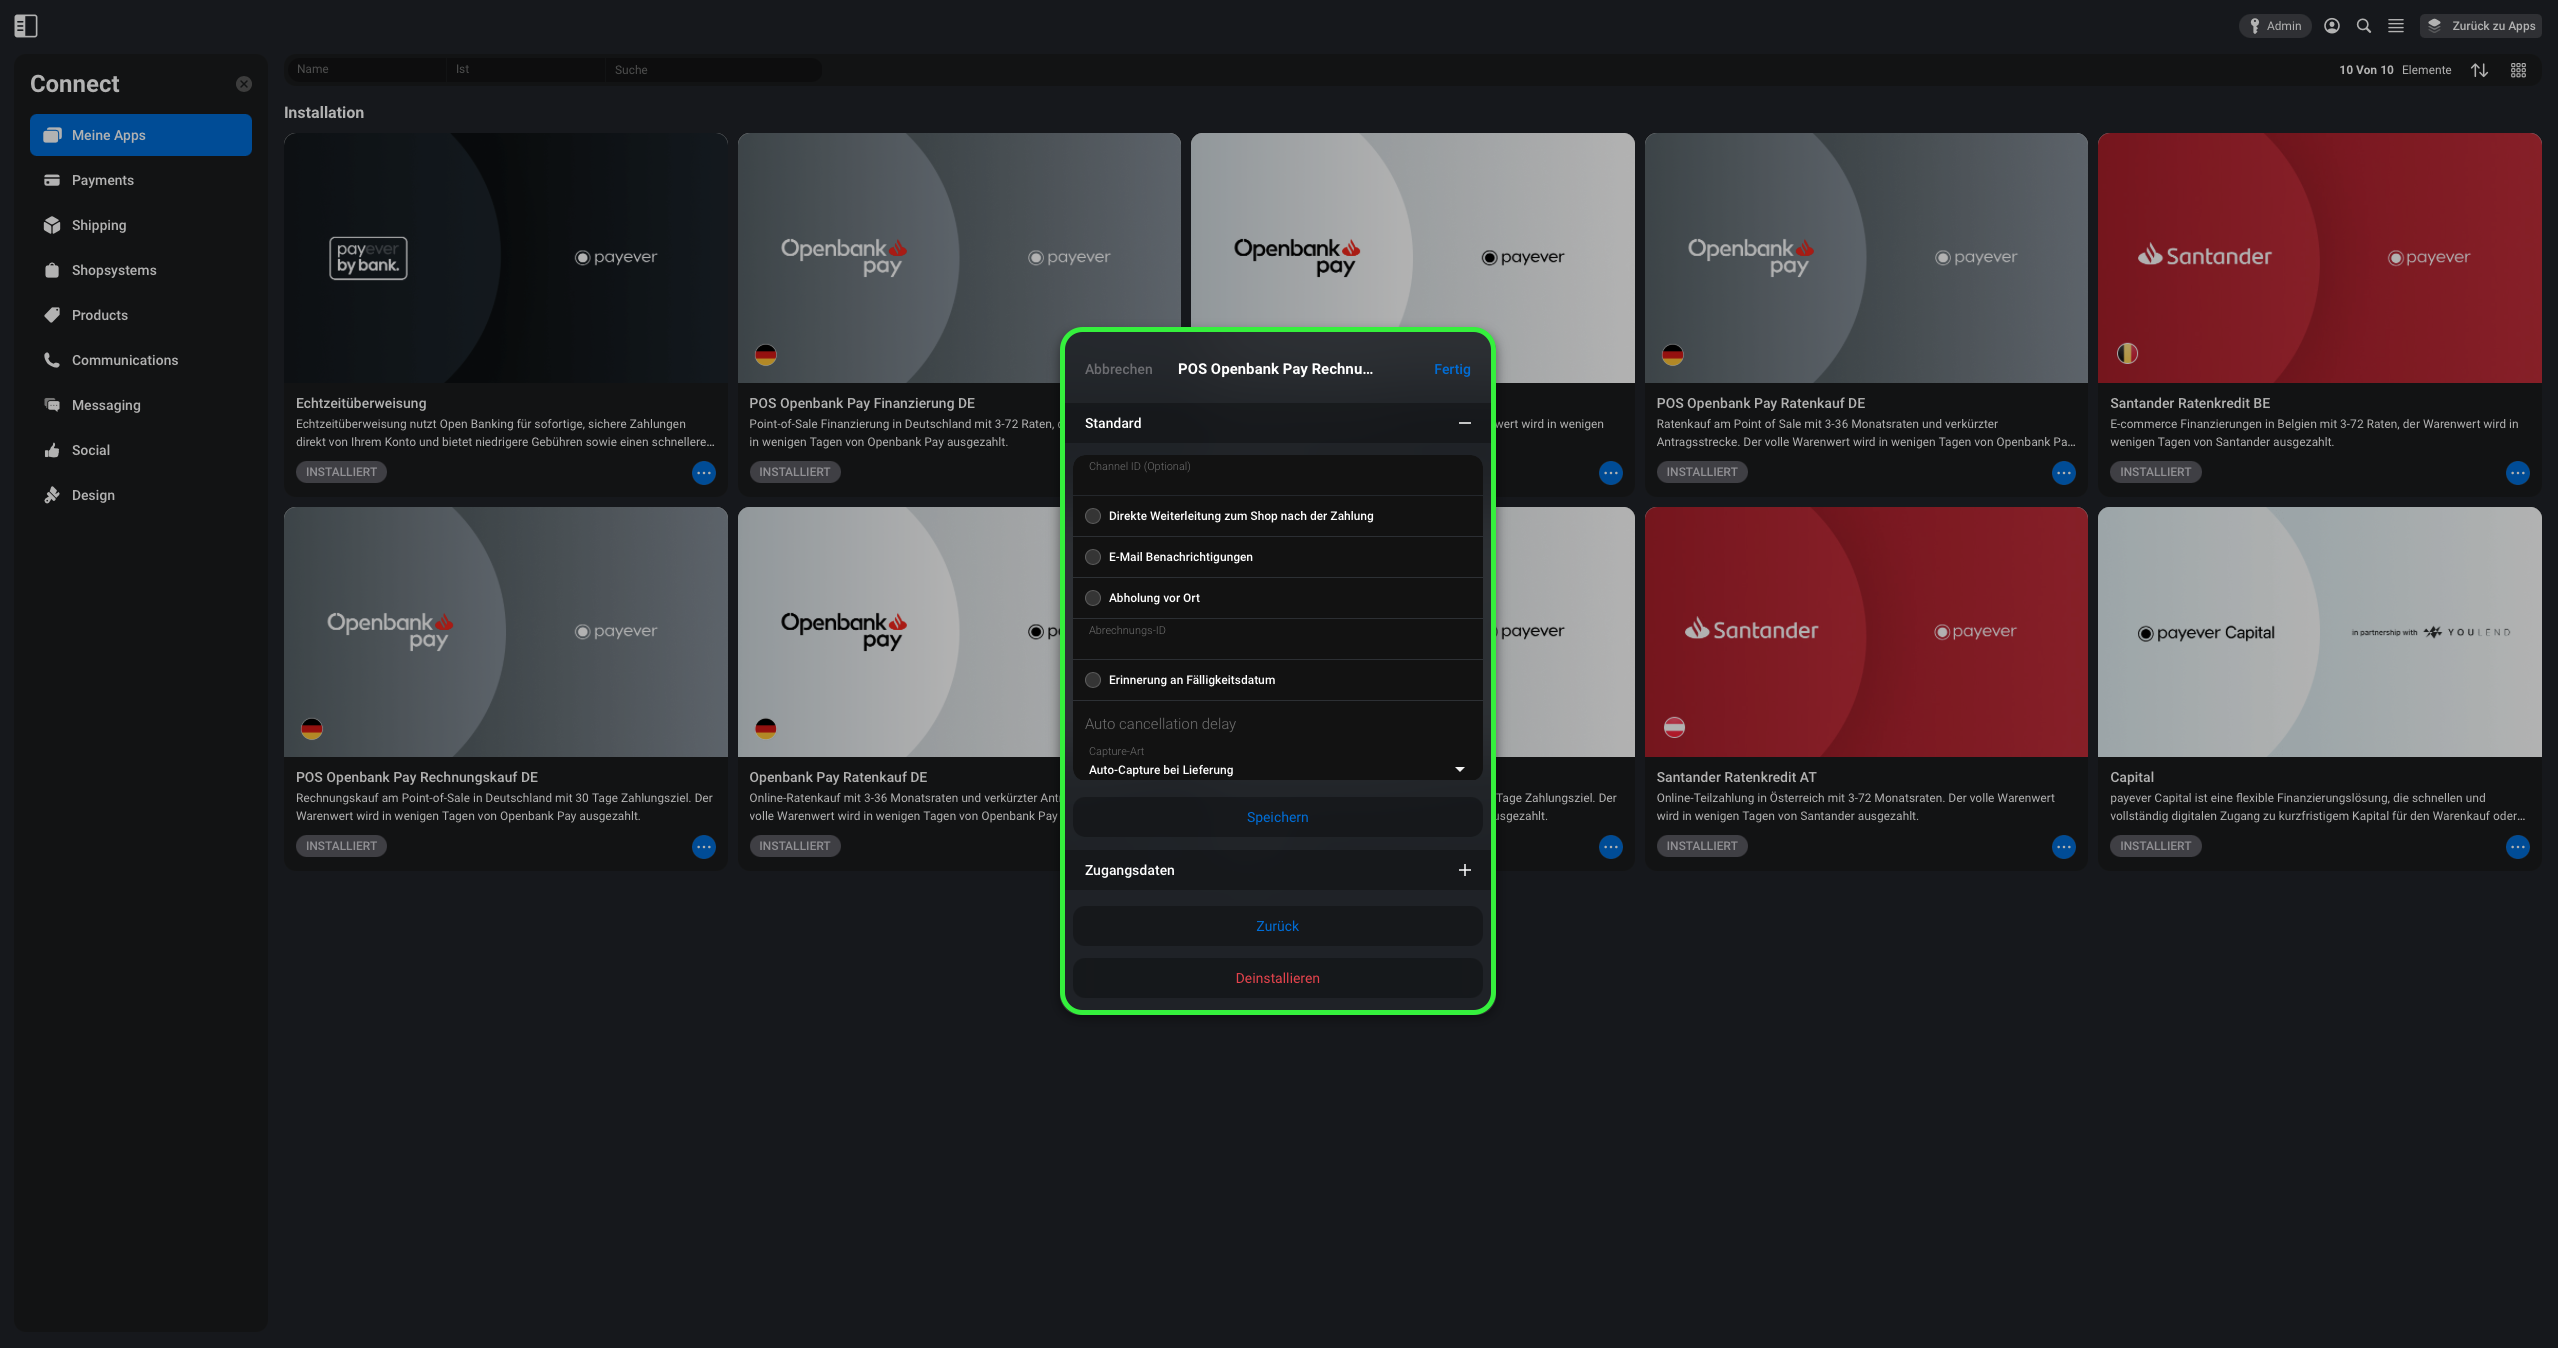Click the INSTALLIERT badge on Echtzeitüberweisung card
This screenshot has width=2558, height=1348.
tap(341, 472)
